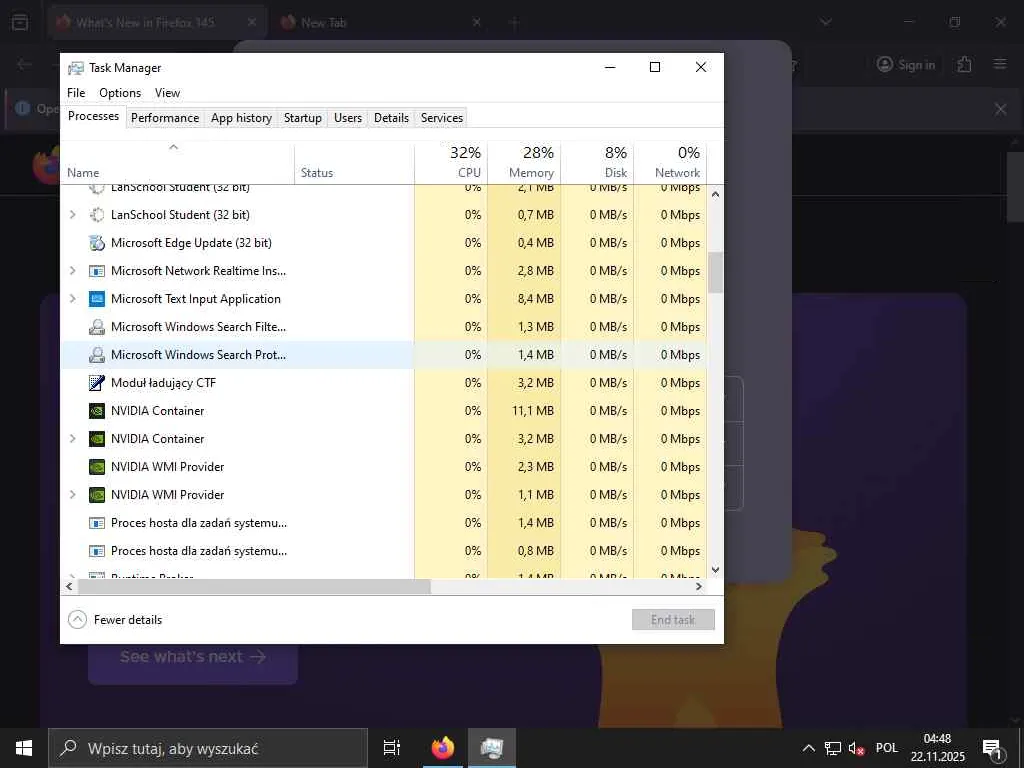Click the Microsoft Network Realtime Inspection icon
This screenshot has width=1024, height=768.
click(x=97, y=271)
